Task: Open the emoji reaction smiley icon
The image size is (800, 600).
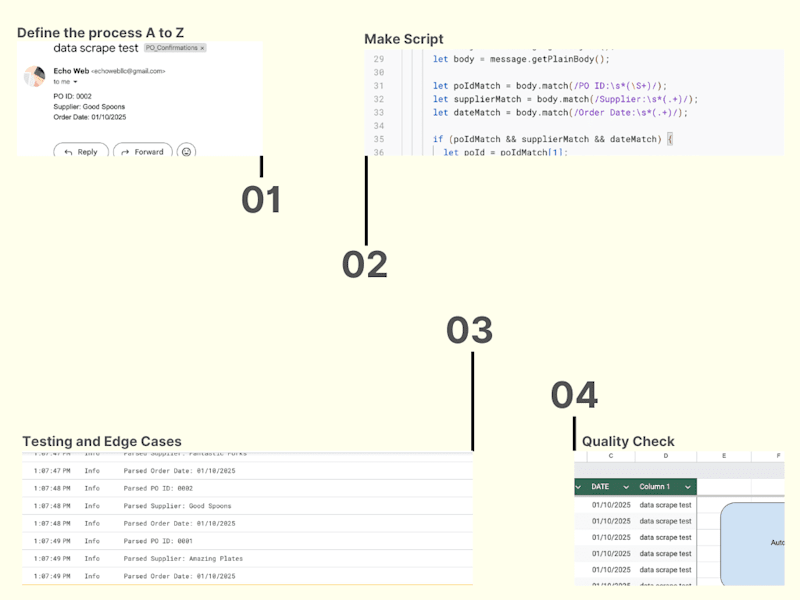Action: (x=186, y=151)
